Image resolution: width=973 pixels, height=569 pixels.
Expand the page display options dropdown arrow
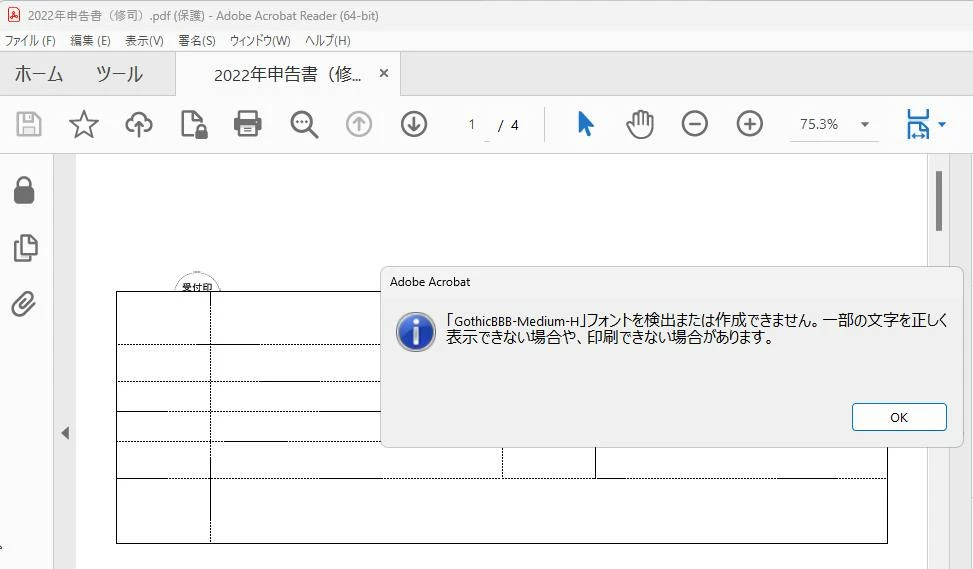coord(942,124)
